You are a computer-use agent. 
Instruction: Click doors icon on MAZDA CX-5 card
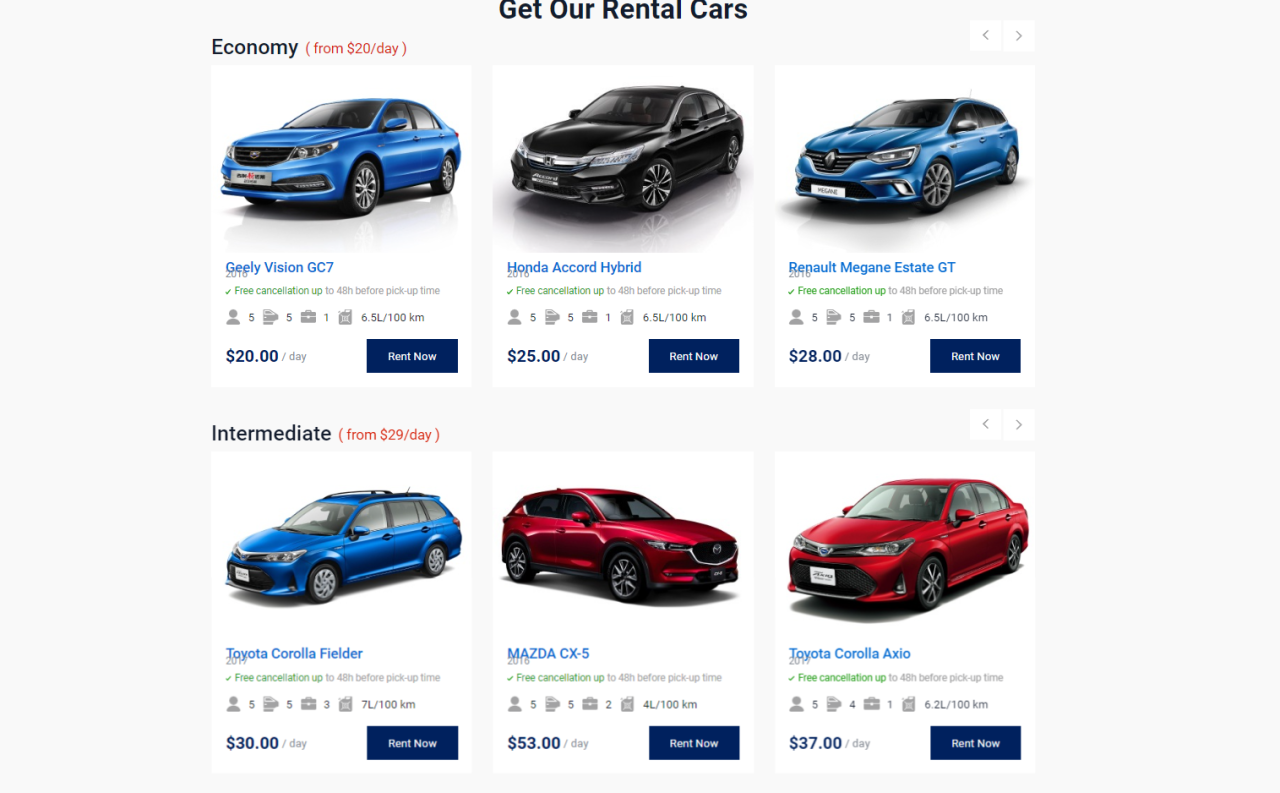point(552,704)
